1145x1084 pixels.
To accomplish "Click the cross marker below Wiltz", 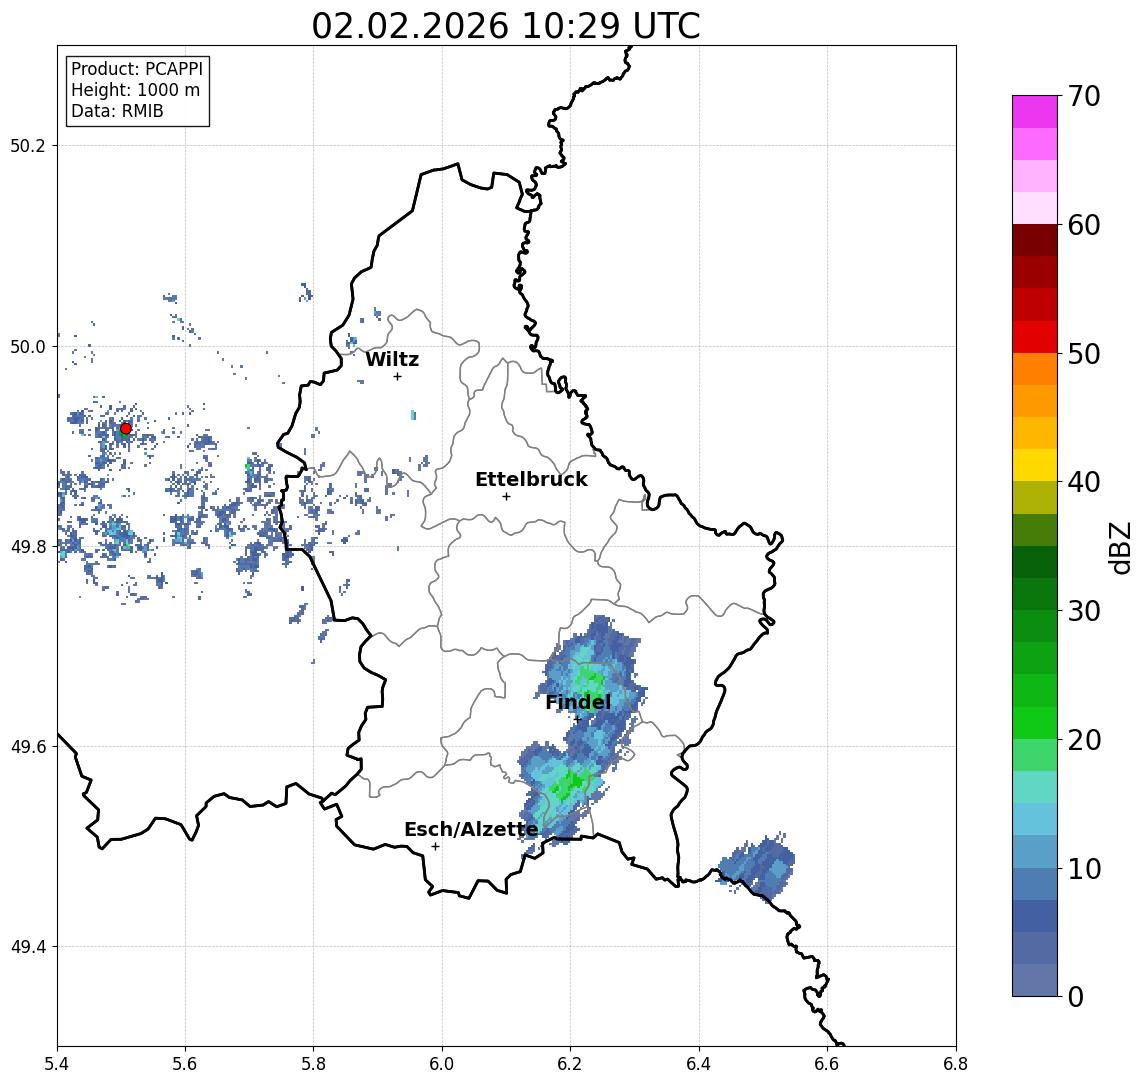I will point(397,376).
